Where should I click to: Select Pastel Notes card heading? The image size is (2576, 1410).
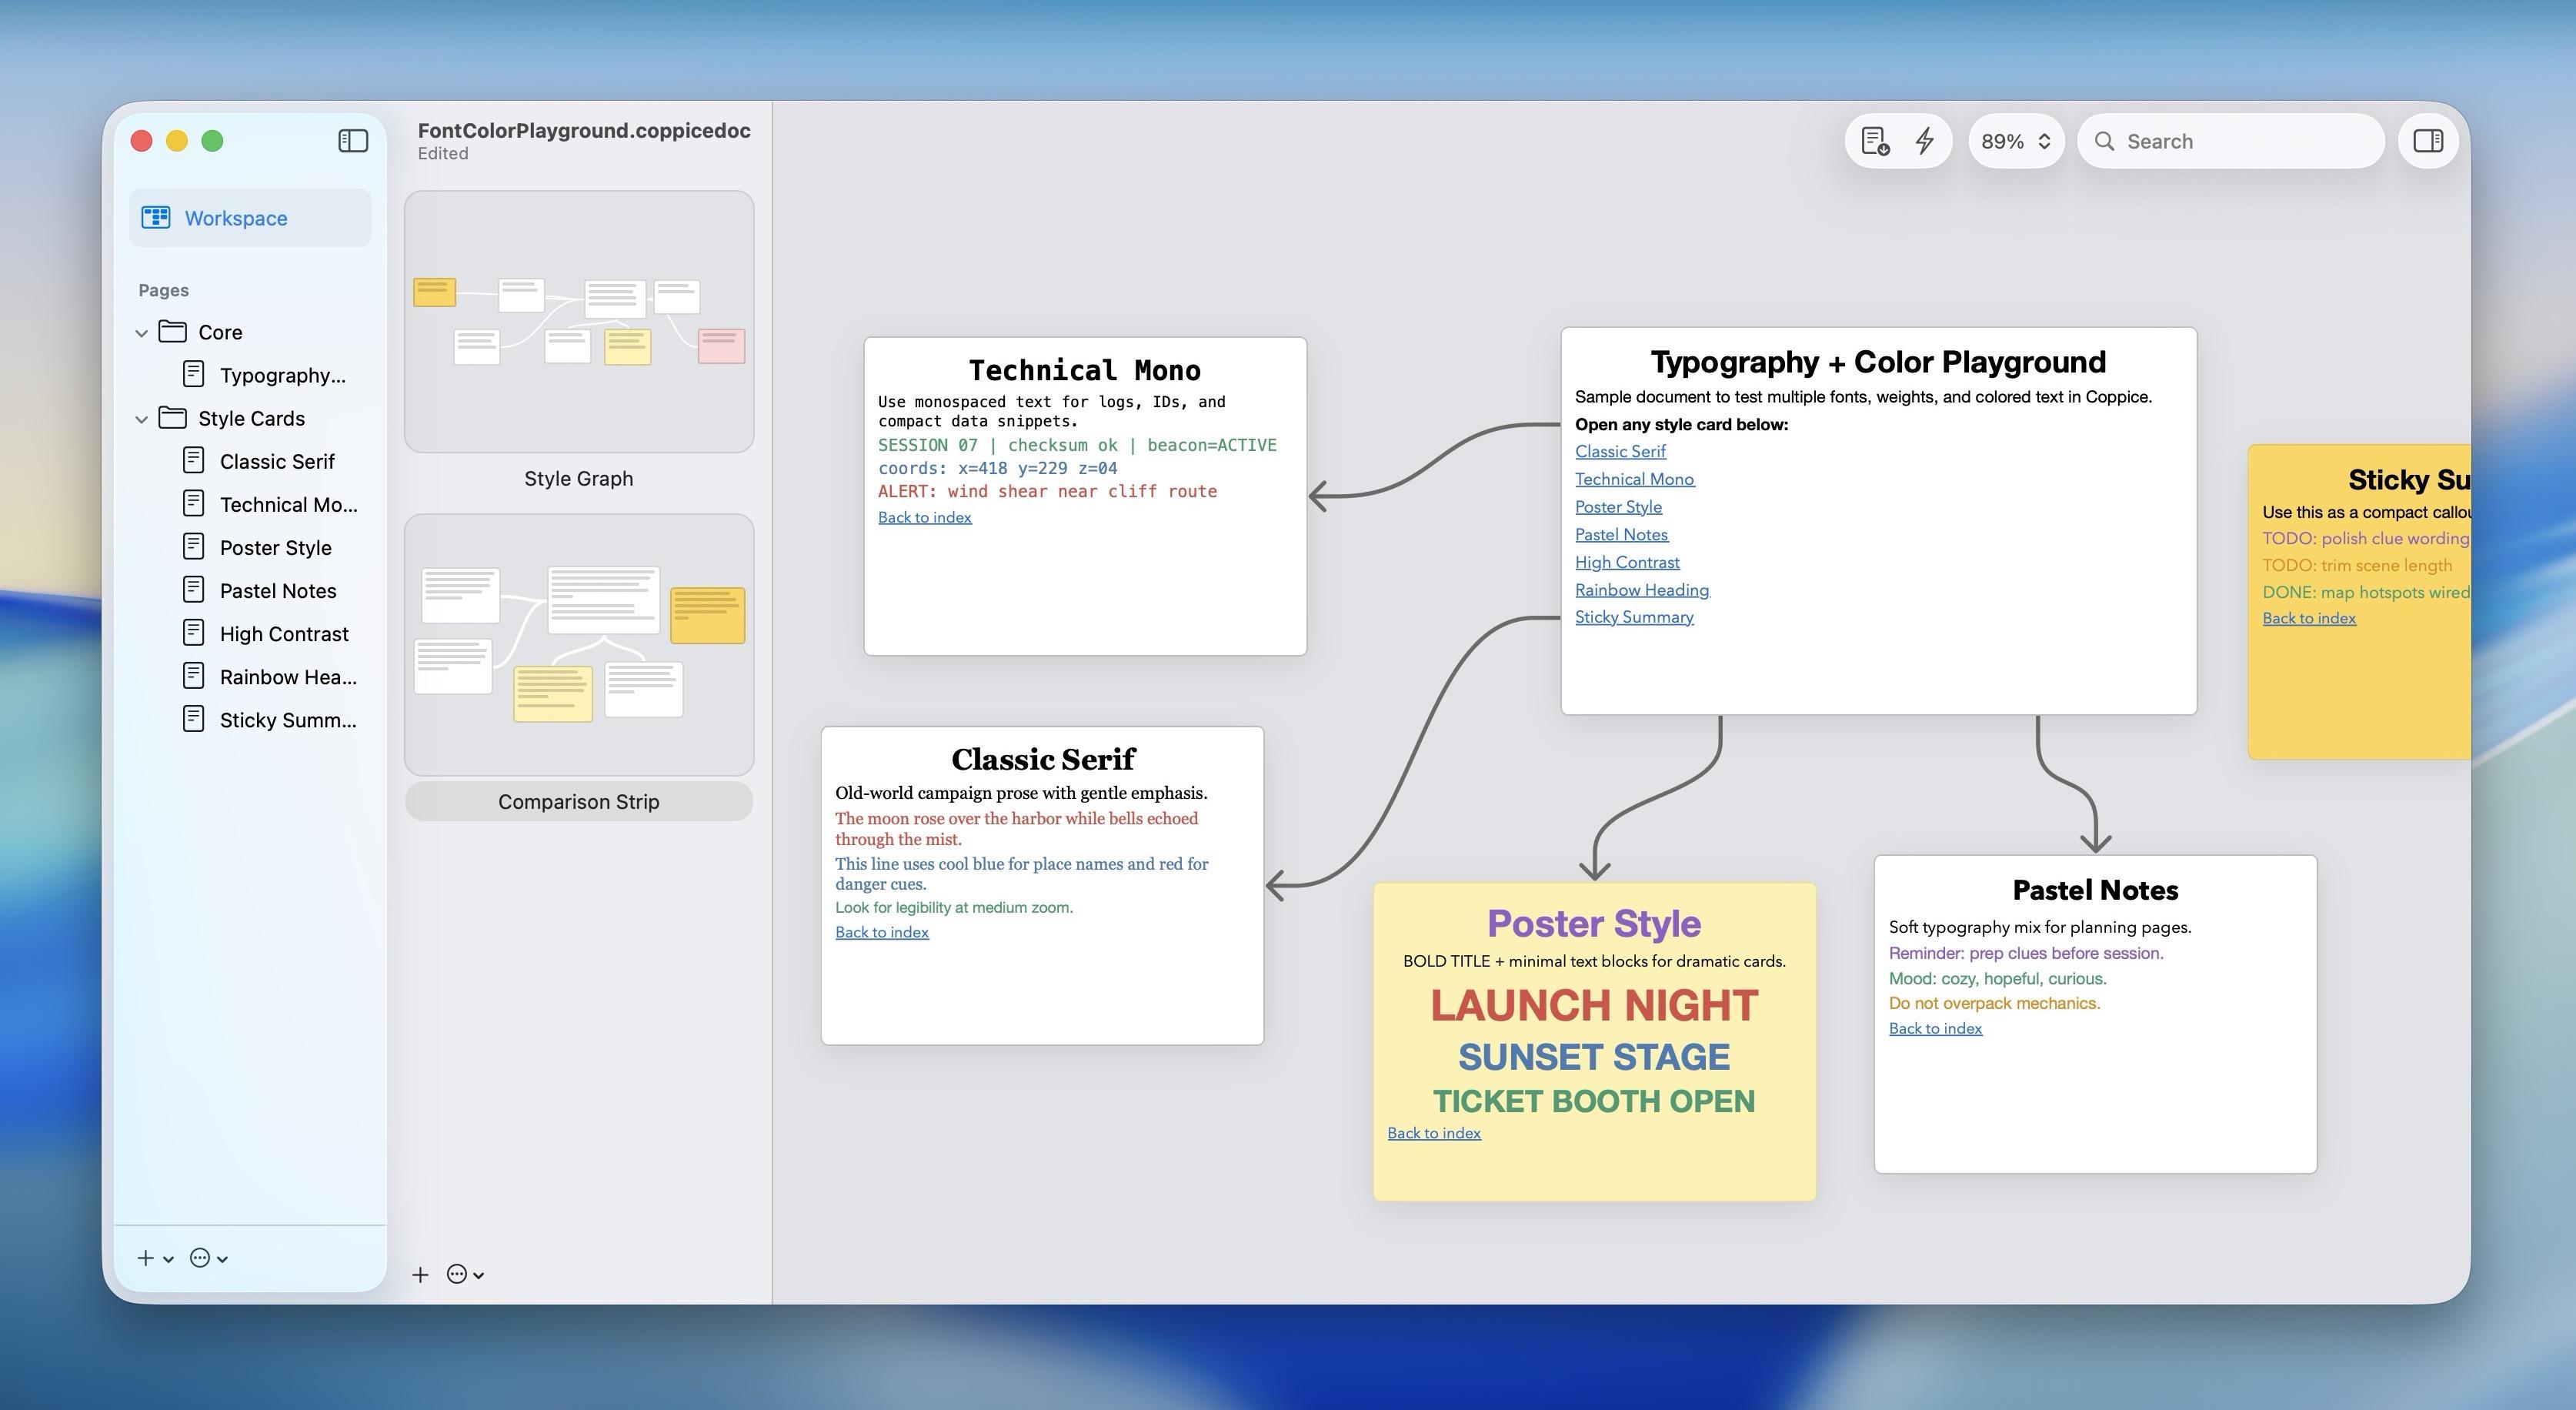(2095, 890)
